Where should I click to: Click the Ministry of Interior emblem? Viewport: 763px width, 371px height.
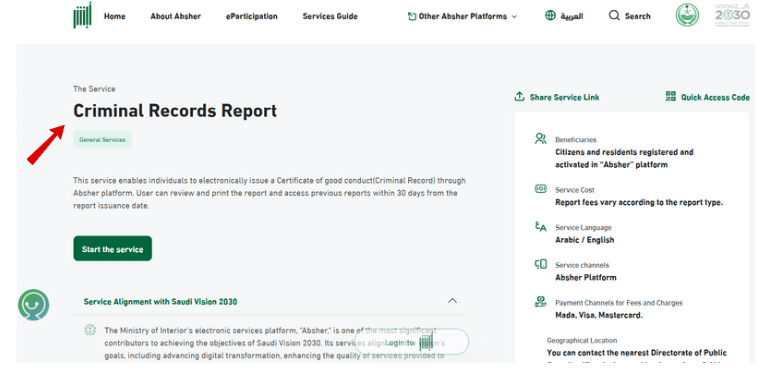[687, 15]
